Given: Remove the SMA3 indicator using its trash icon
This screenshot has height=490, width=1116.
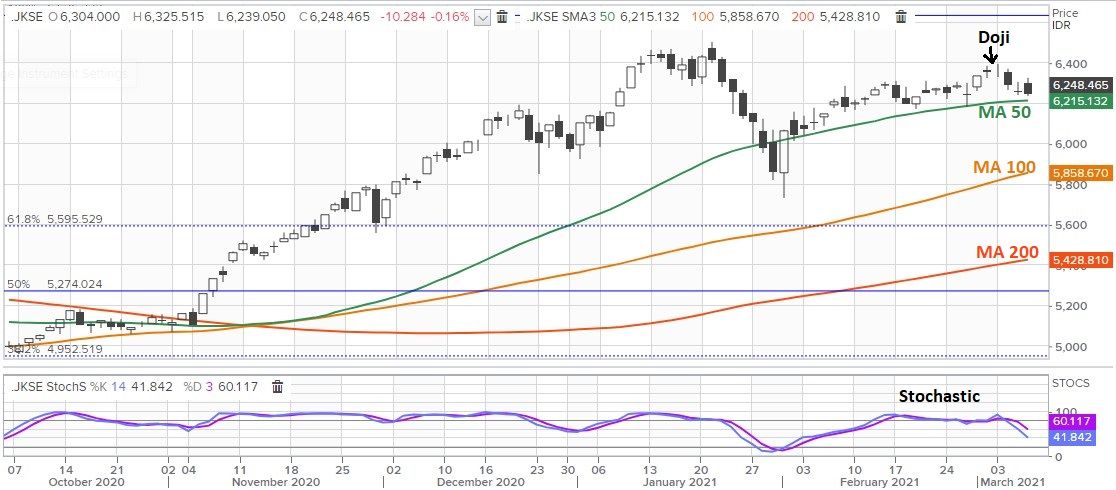Looking at the screenshot, I should click(x=901, y=17).
